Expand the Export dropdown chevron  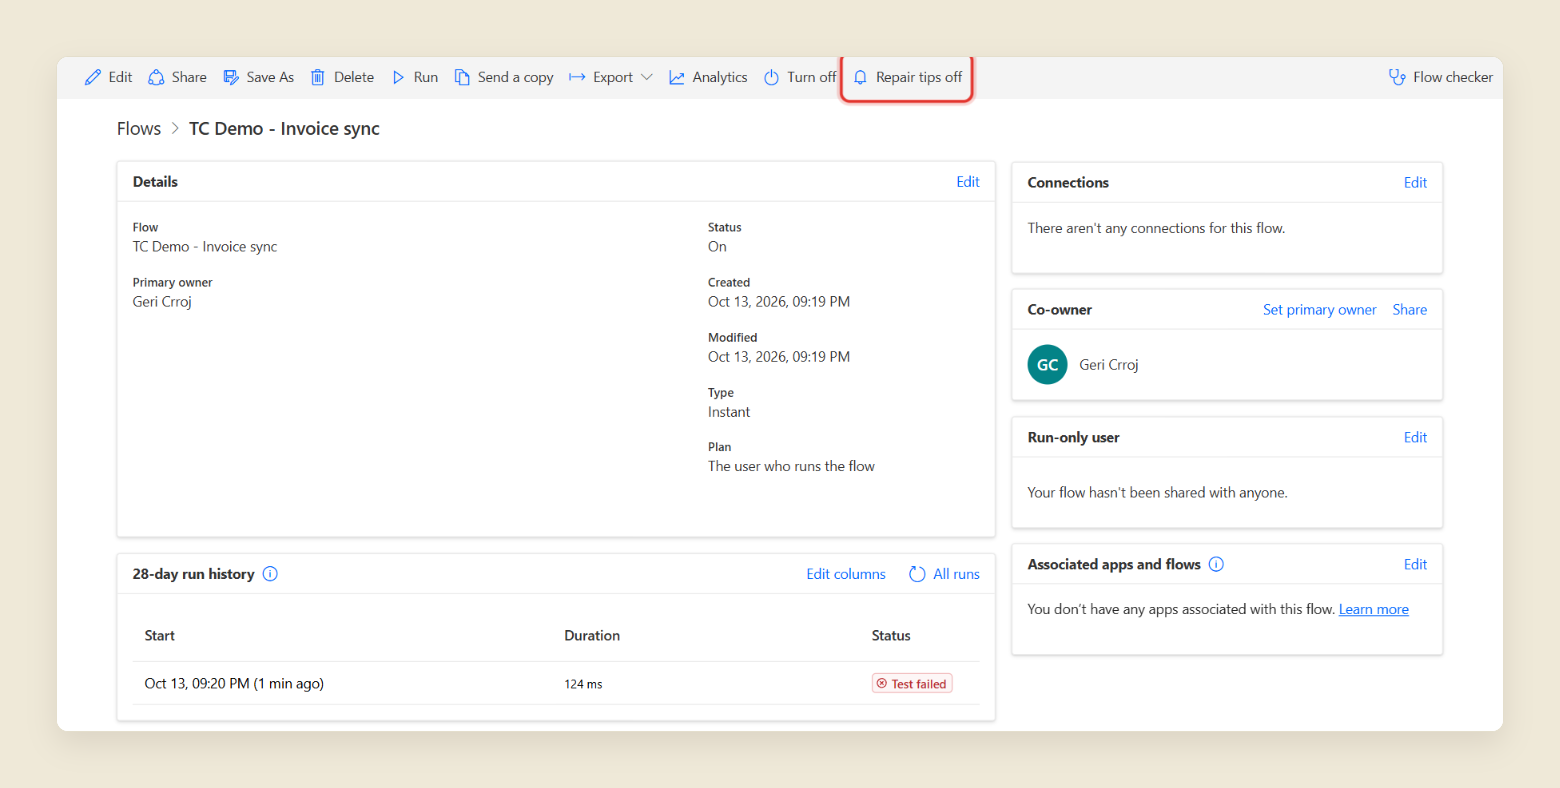click(x=647, y=77)
